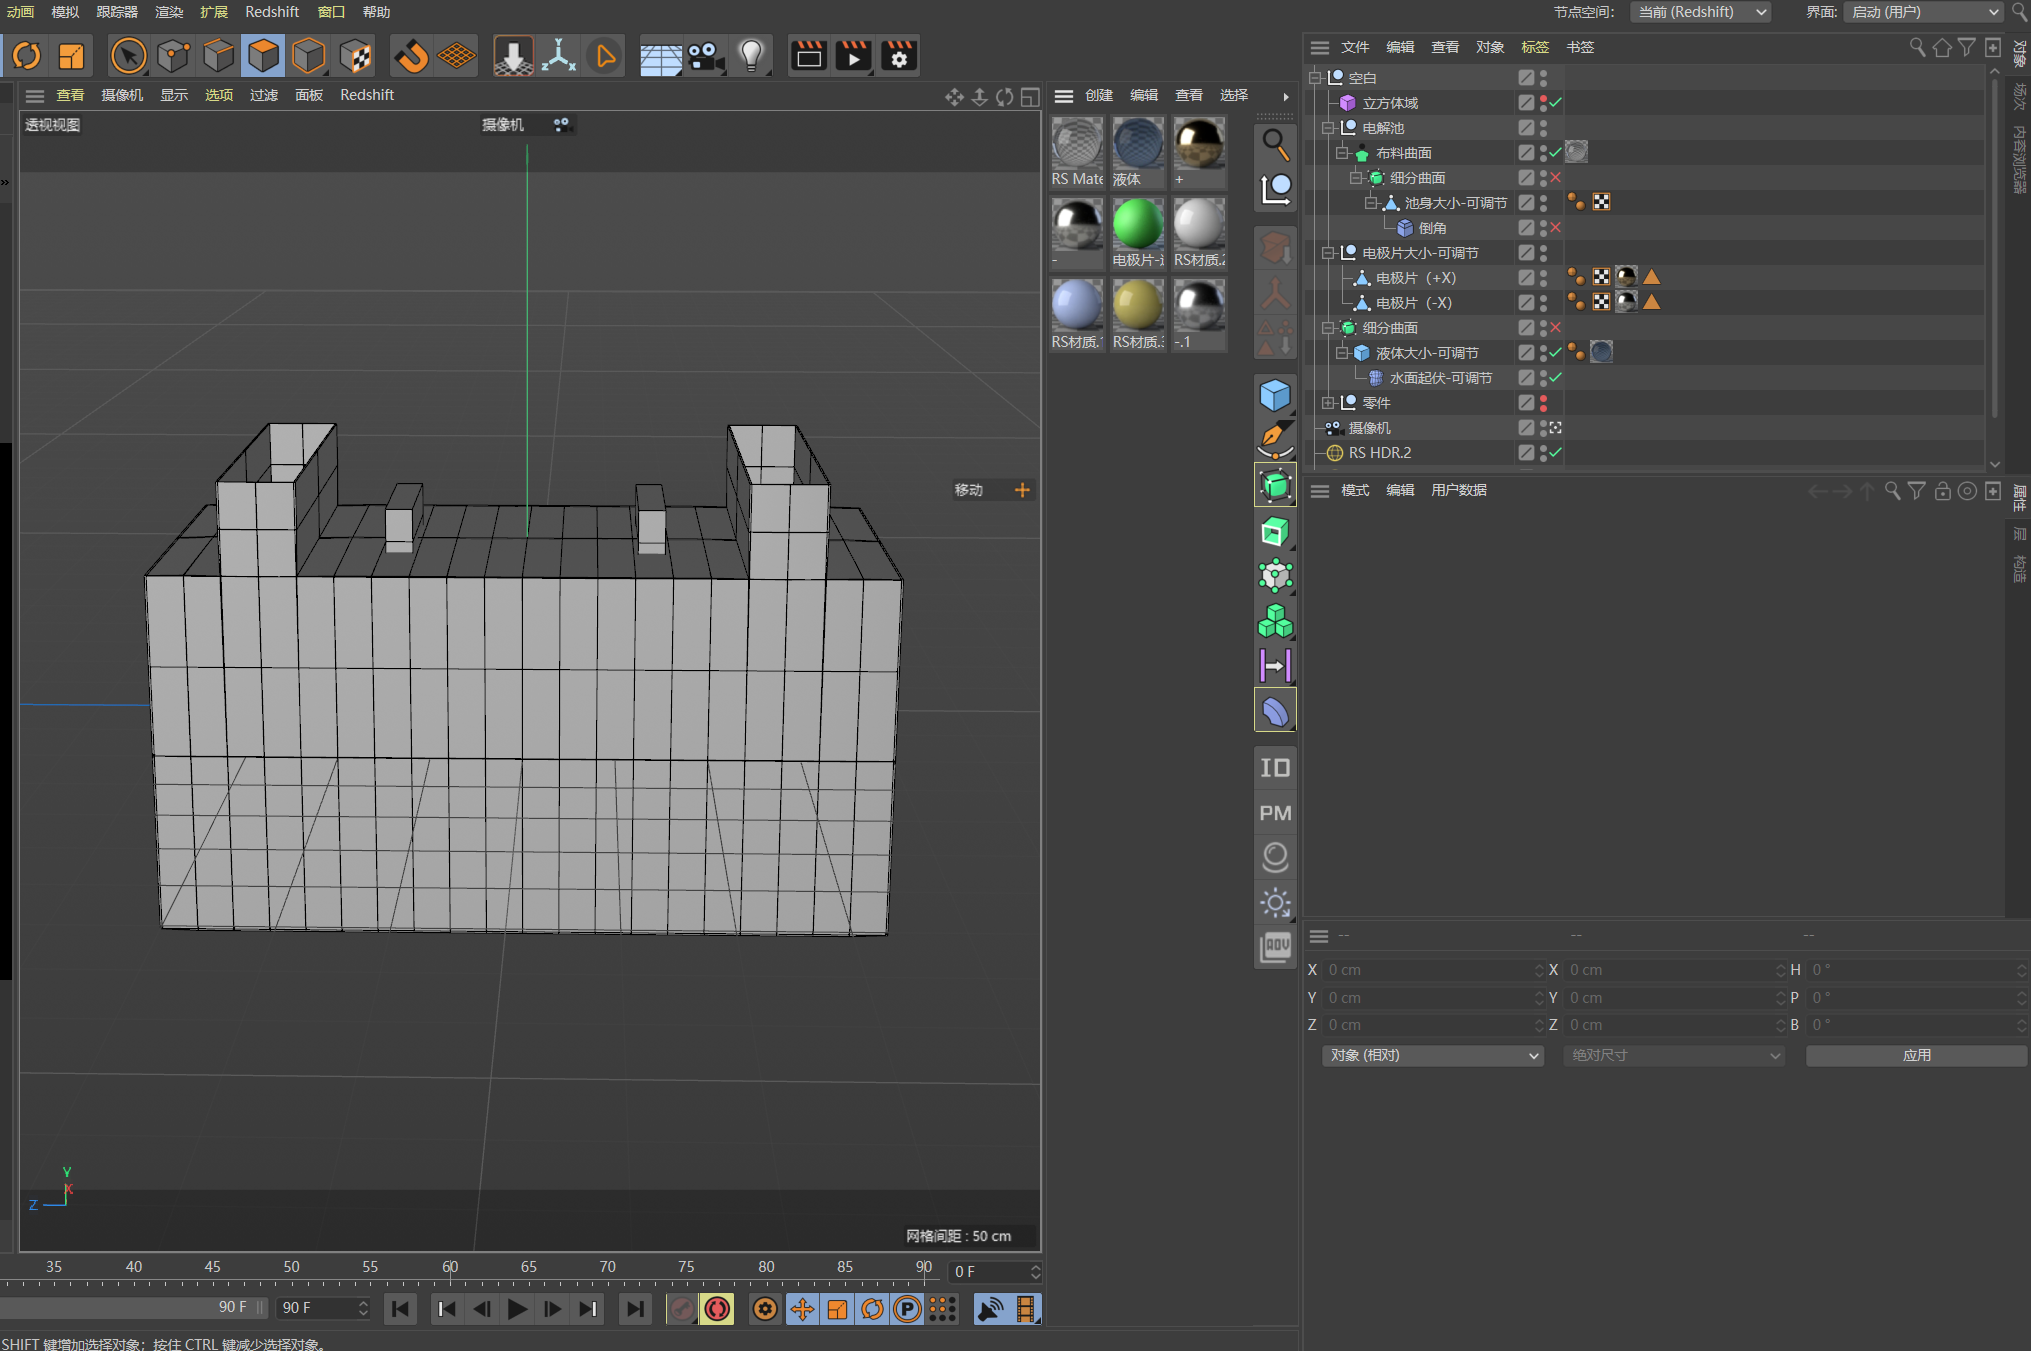
Task: Add a light bulb object
Action: tap(752, 56)
